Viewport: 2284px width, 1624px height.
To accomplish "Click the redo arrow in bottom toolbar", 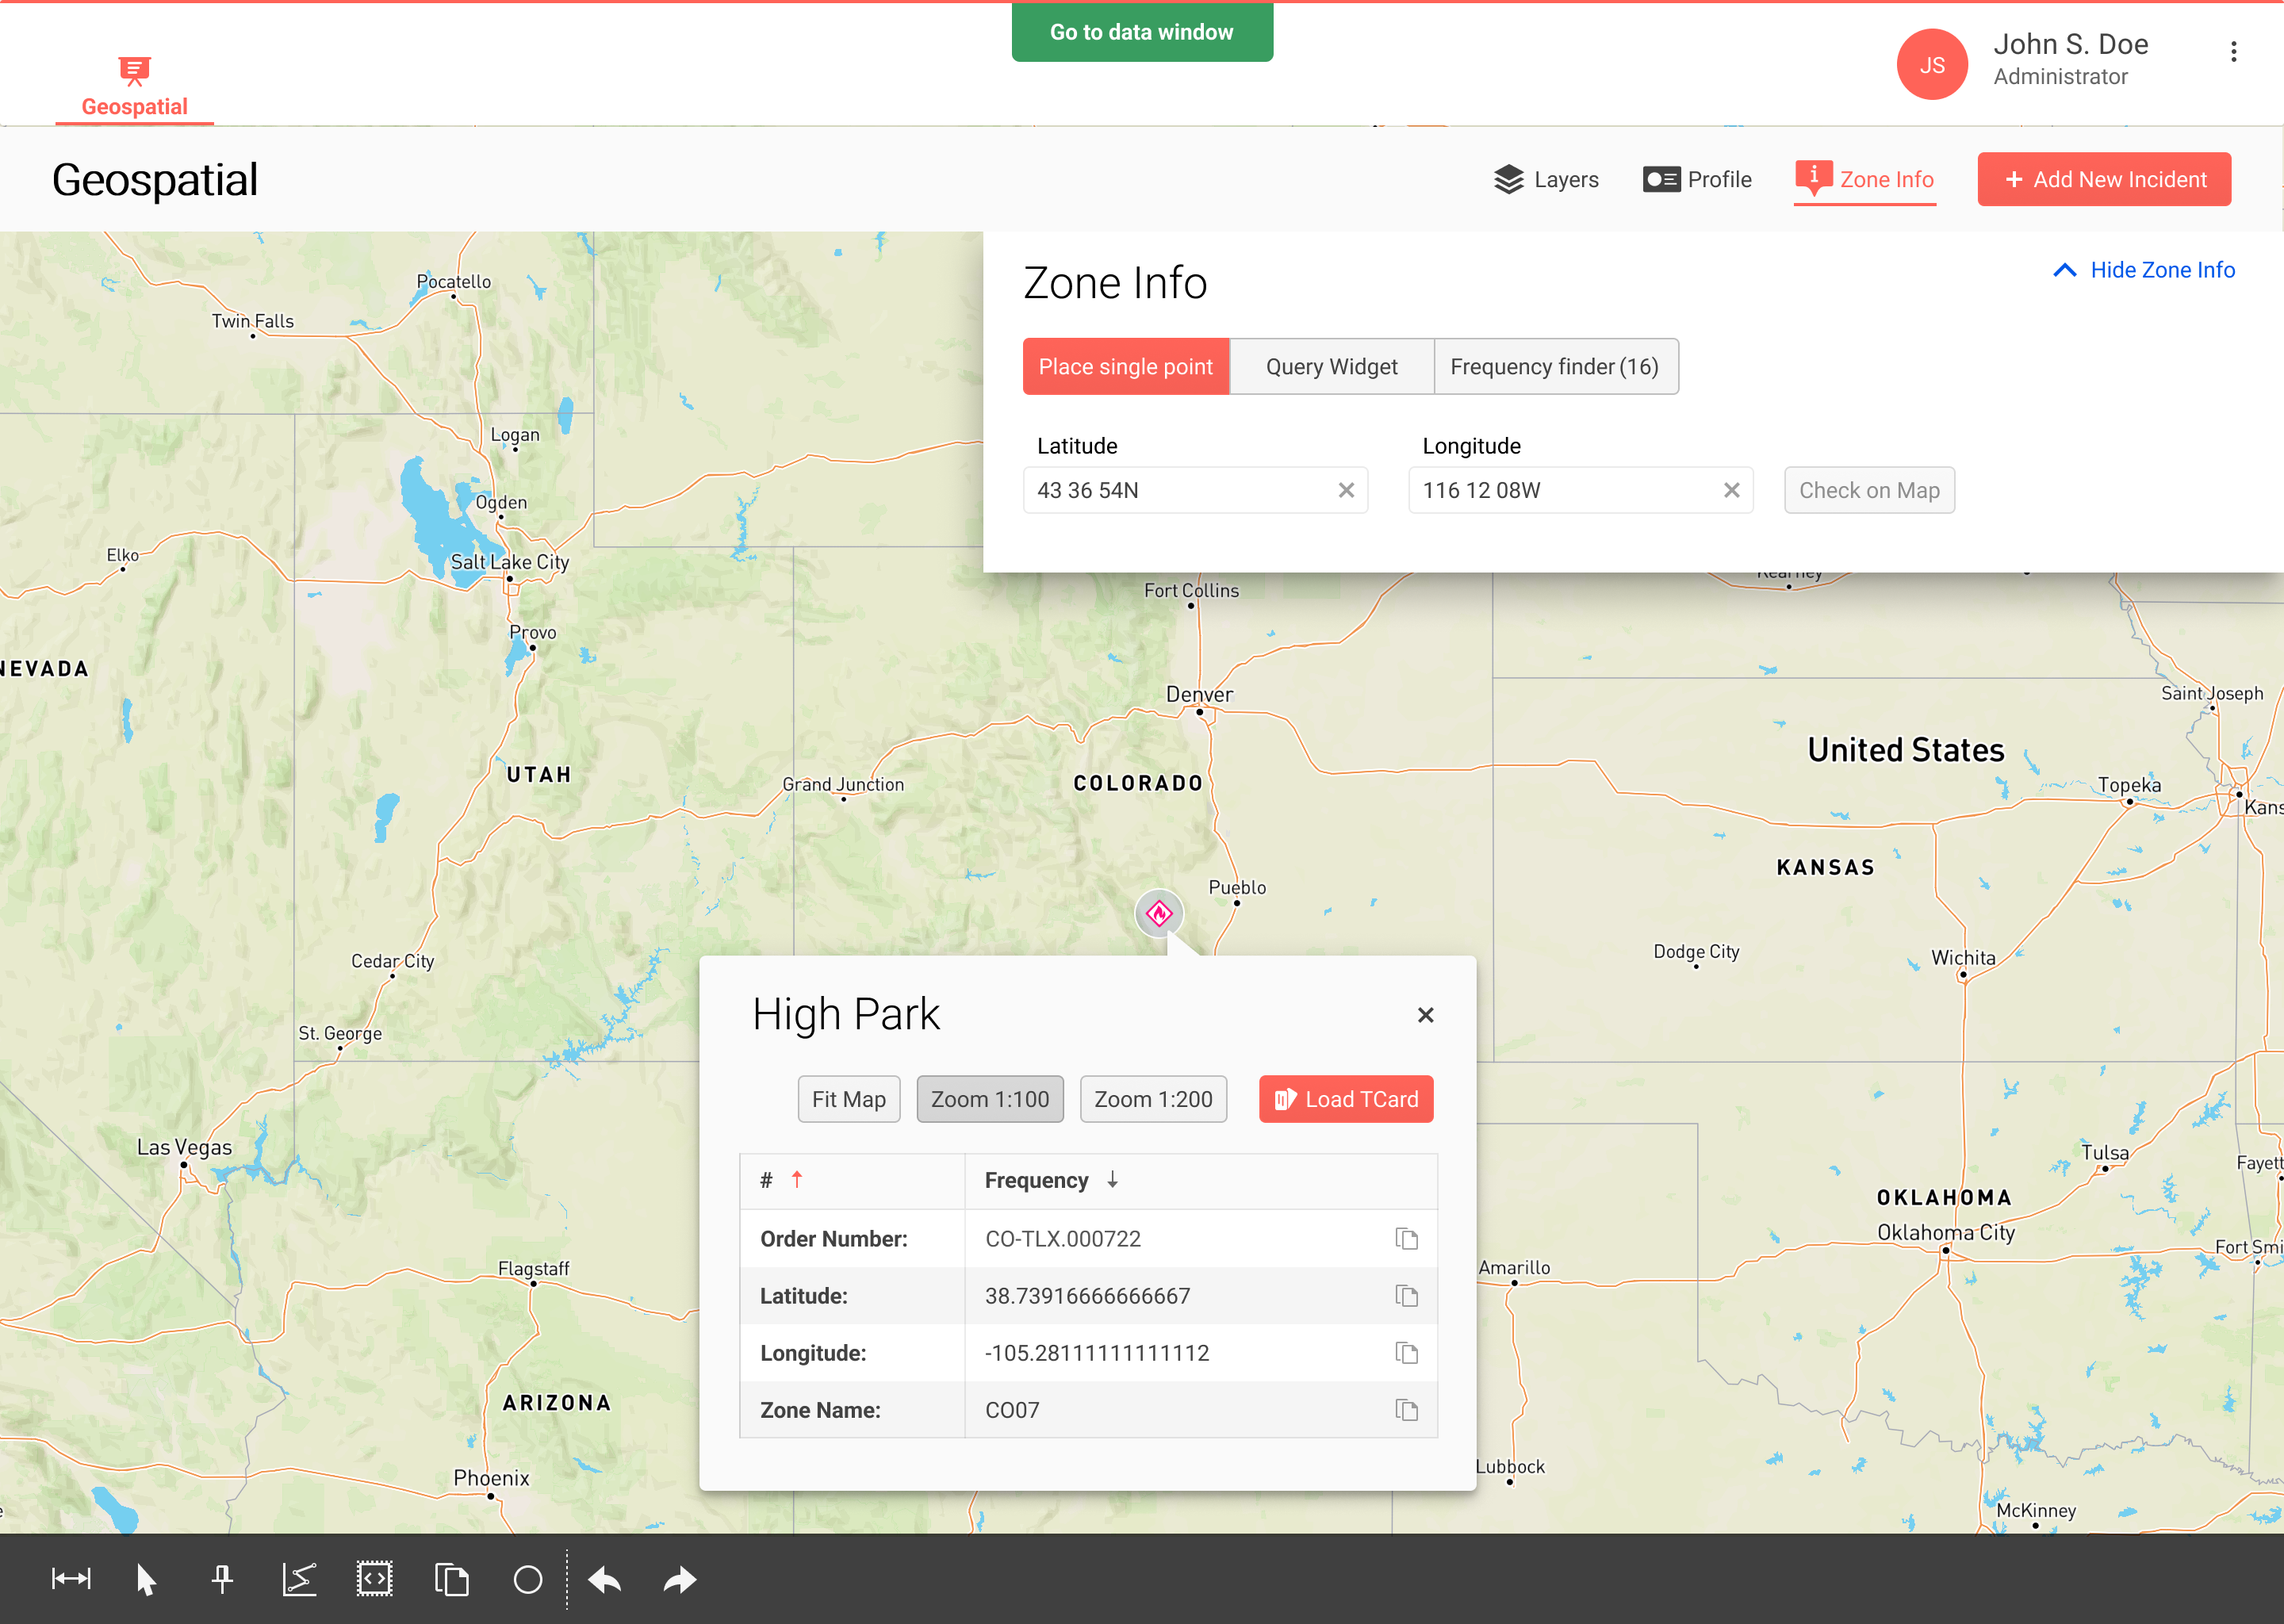I will pos(680,1579).
